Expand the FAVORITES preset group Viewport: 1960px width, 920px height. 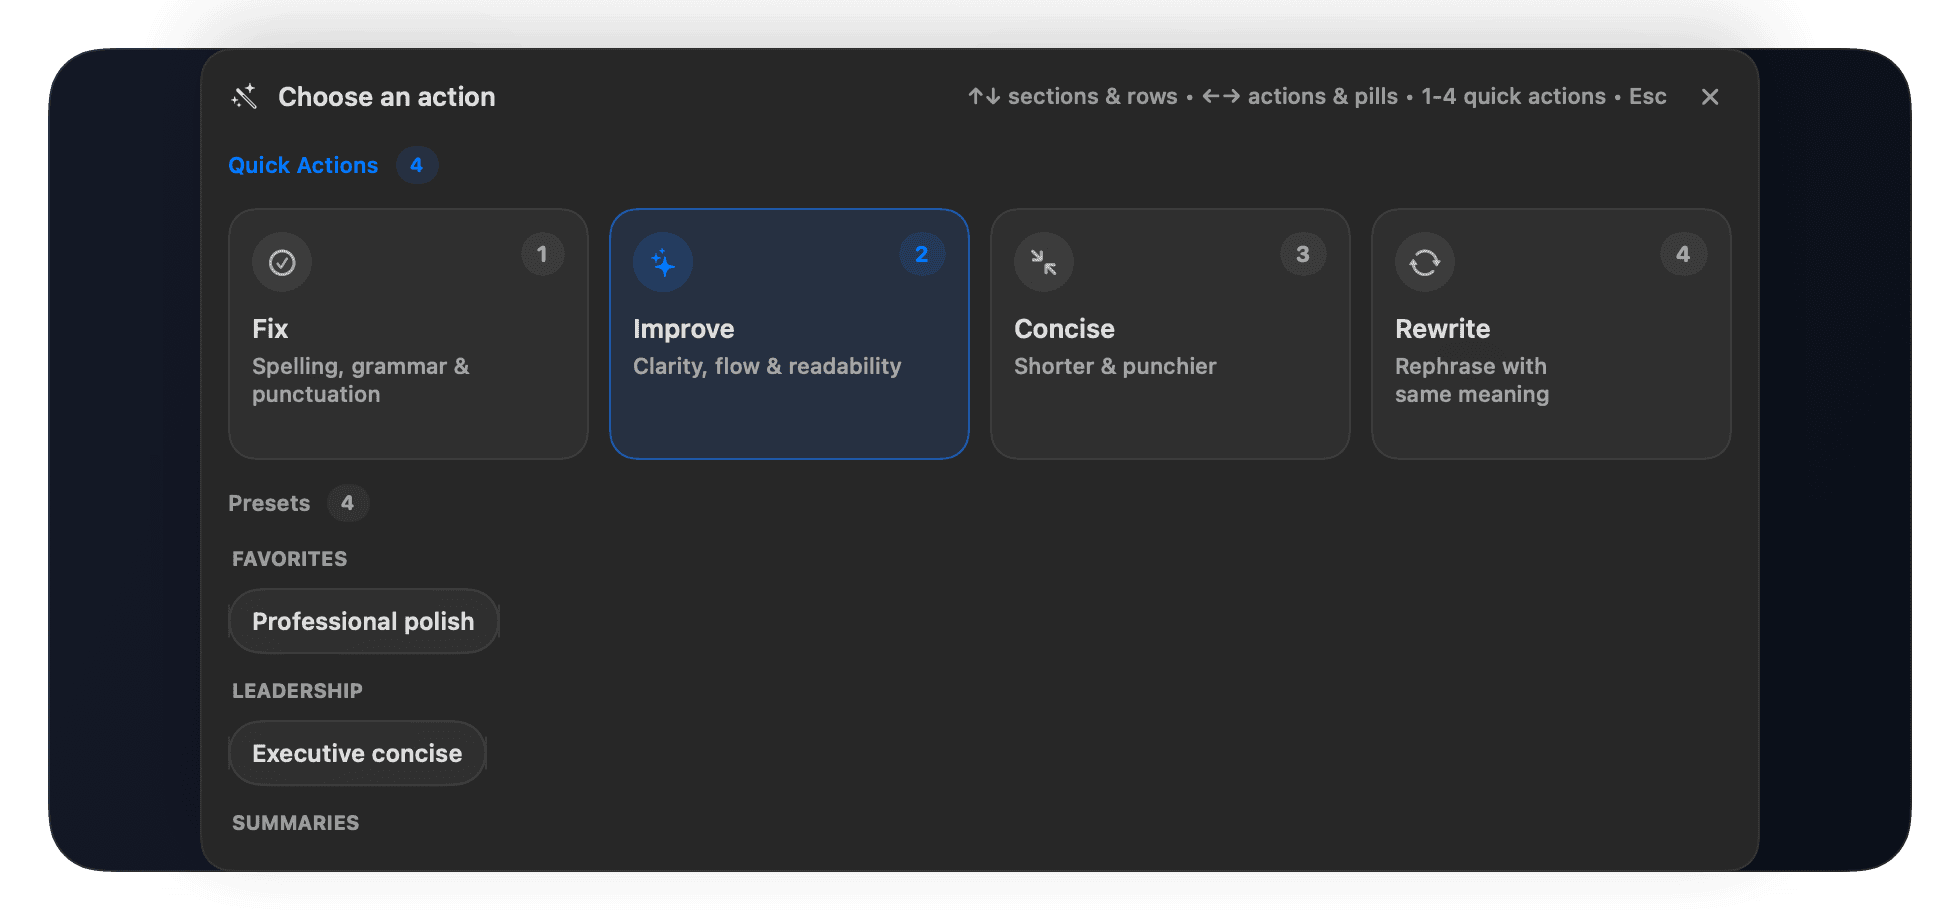pyautogui.click(x=290, y=558)
